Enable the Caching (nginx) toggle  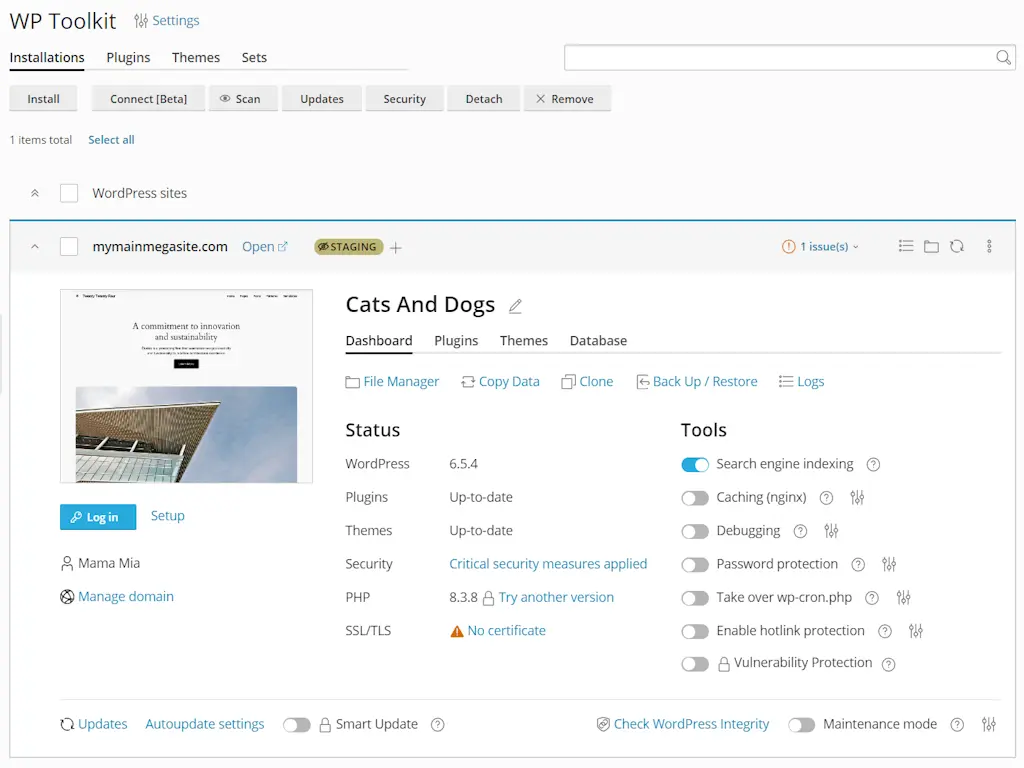[x=695, y=497]
